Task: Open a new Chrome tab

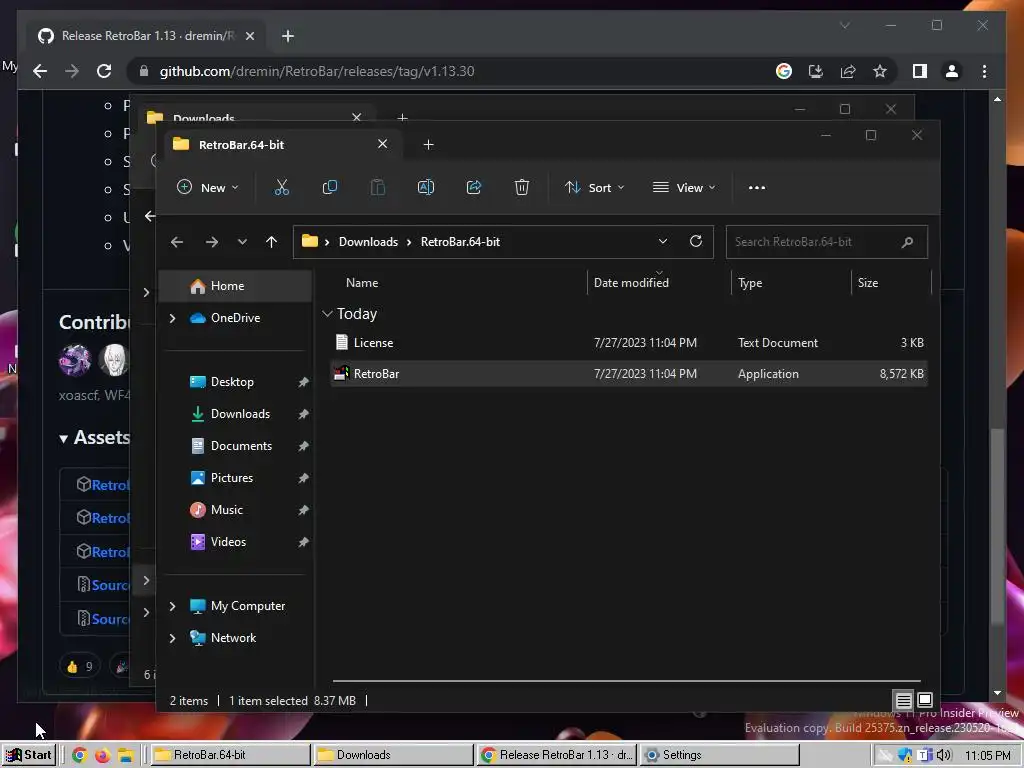Action: pyautogui.click(x=288, y=36)
